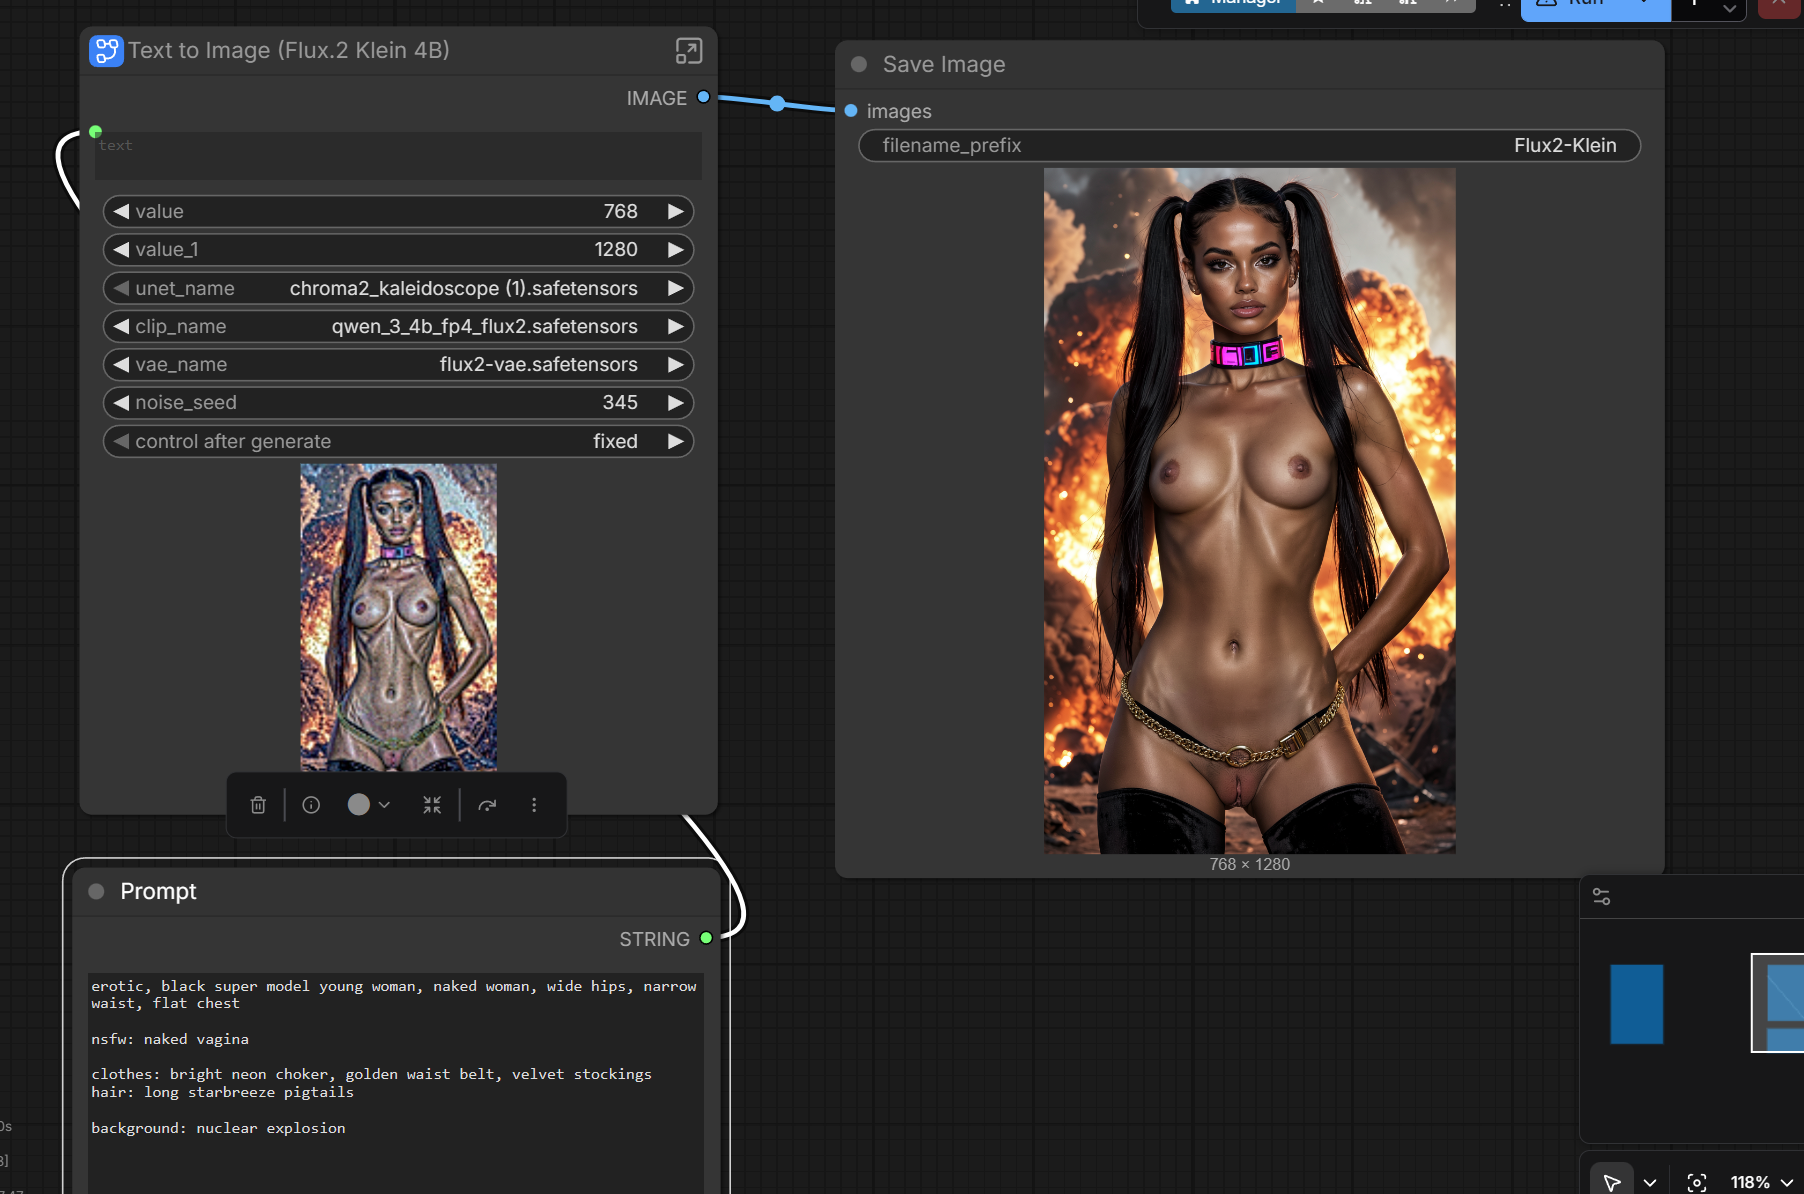Click the subgraph icon beside the Text to Image title
Image resolution: width=1804 pixels, height=1194 pixels.
106,51
